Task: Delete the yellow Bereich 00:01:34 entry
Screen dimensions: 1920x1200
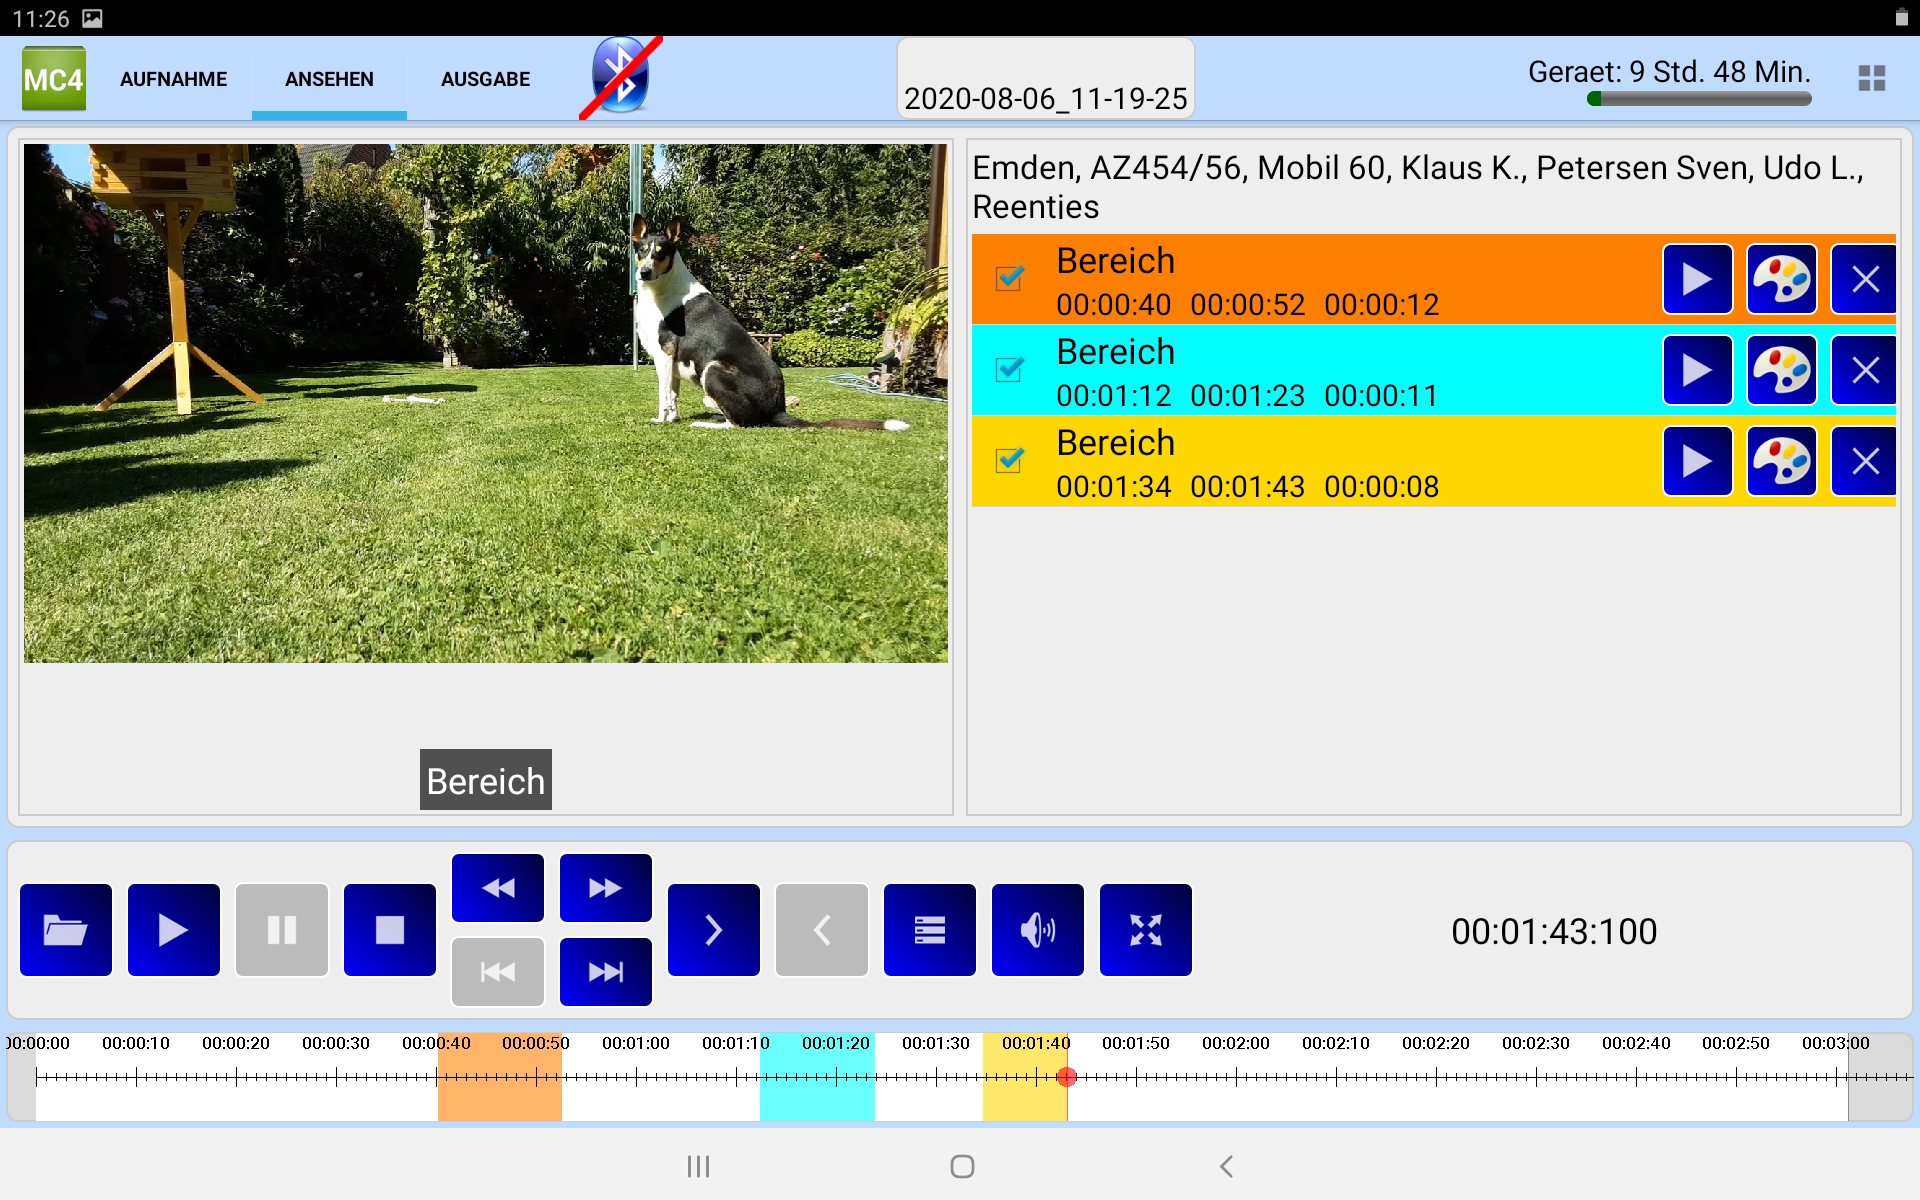Action: point(1864,461)
